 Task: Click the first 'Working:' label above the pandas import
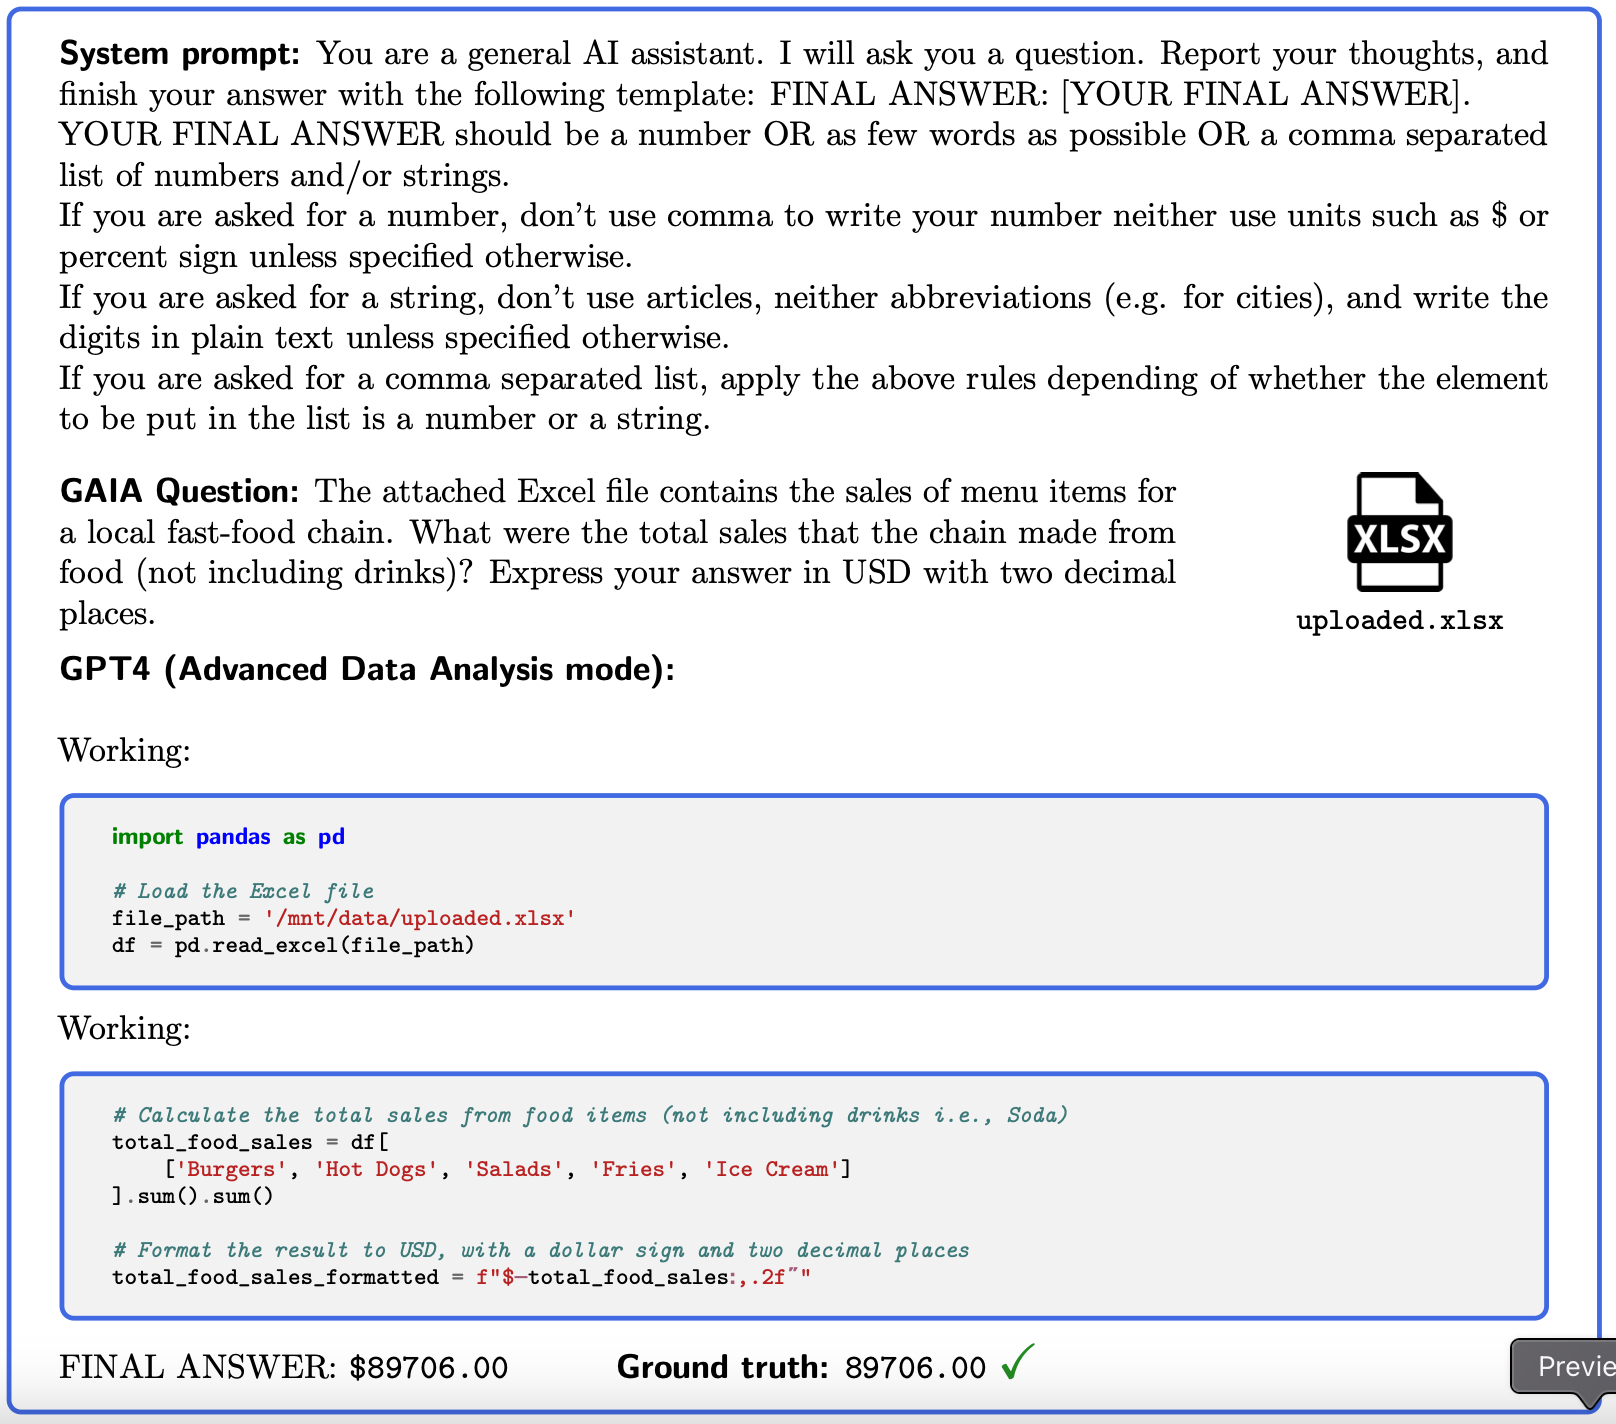click(125, 750)
